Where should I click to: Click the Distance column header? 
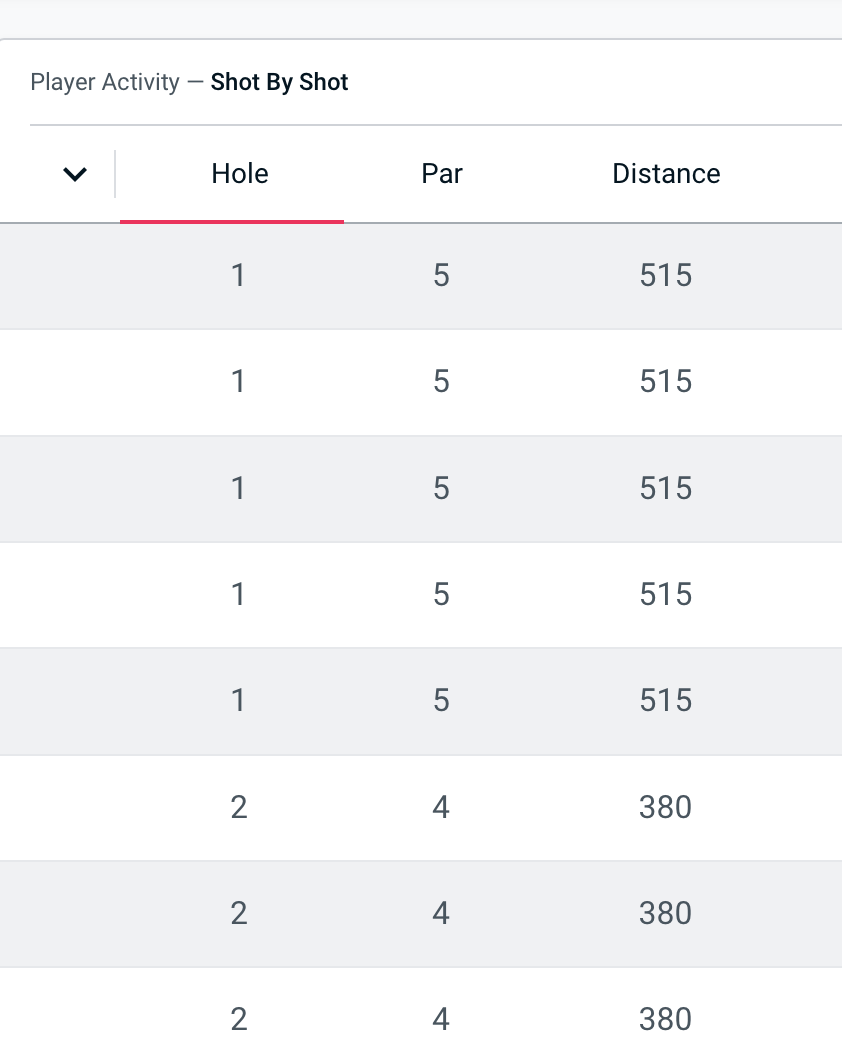point(666,174)
